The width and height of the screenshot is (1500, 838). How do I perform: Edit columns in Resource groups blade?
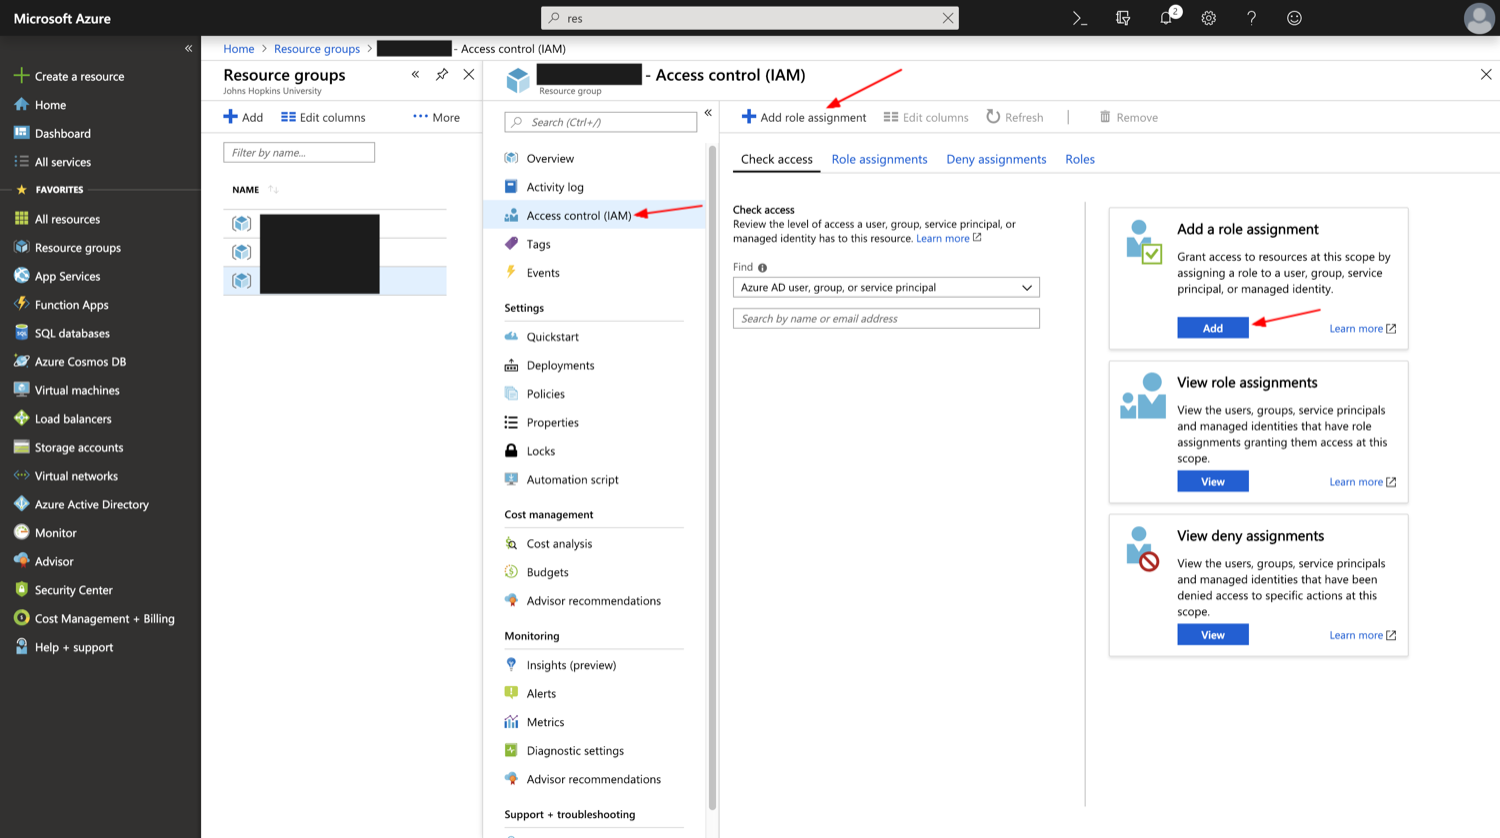(323, 117)
